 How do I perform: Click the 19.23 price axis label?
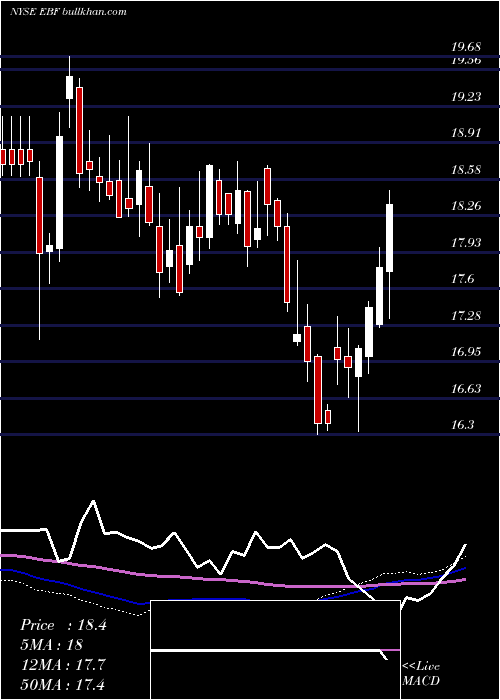pyautogui.click(x=466, y=96)
